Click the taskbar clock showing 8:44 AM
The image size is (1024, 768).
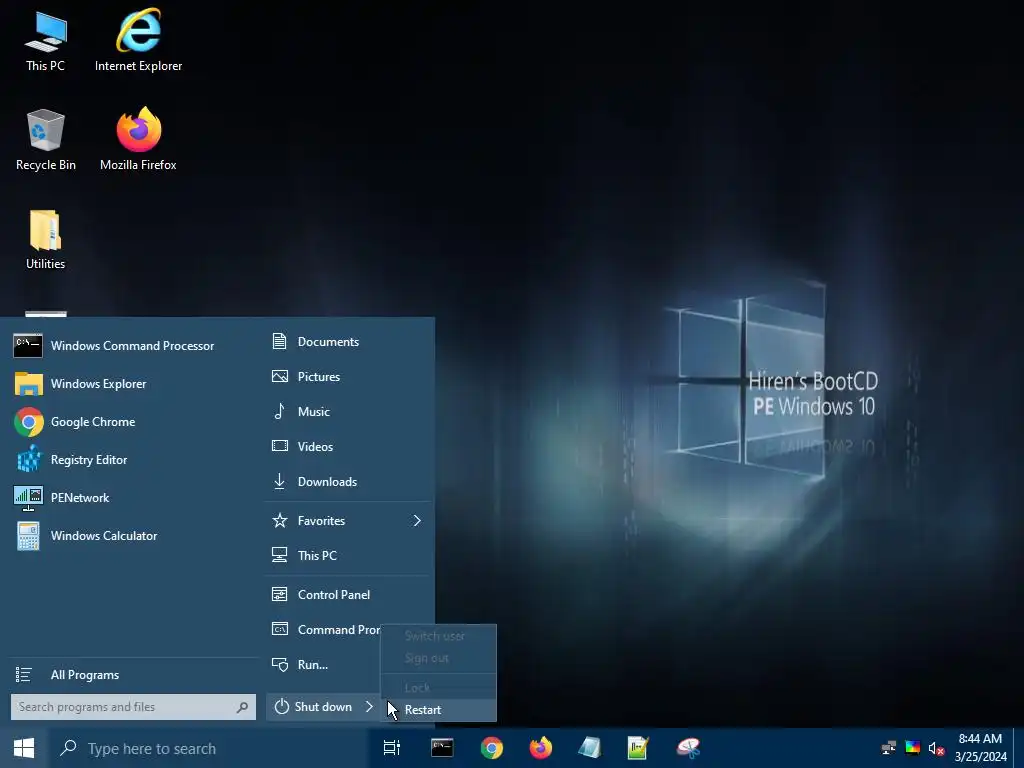point(980,748)
